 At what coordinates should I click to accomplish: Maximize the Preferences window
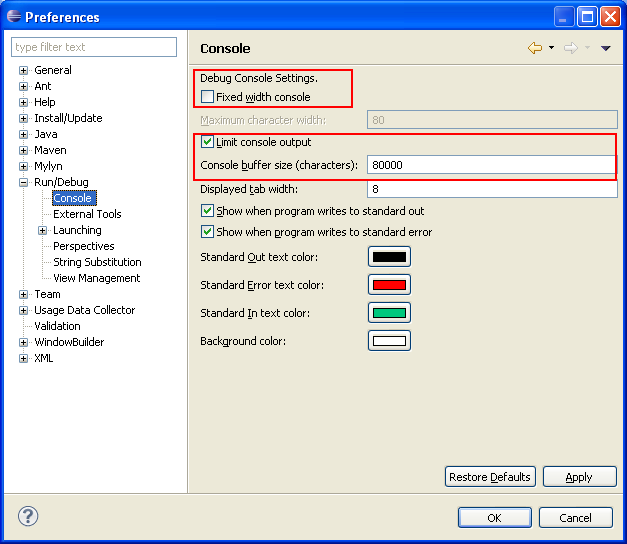click(587, 17)
